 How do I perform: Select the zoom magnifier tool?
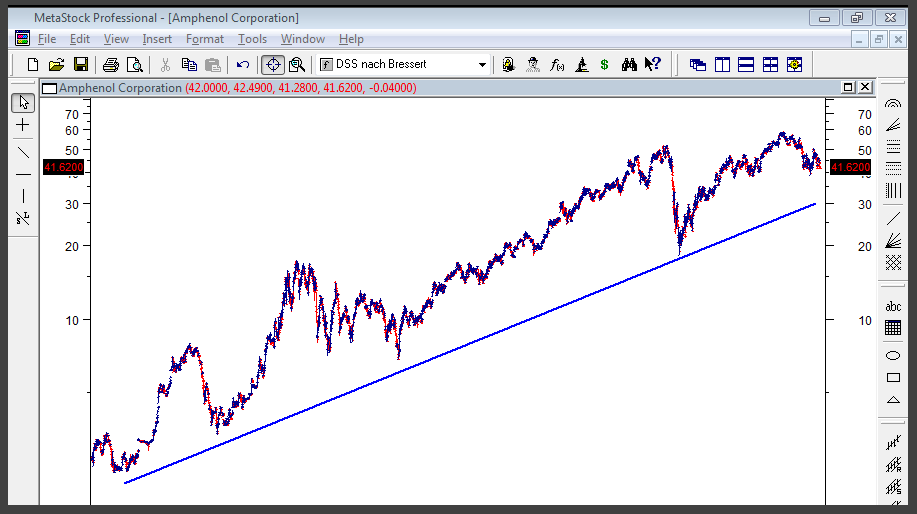[297, 64]
